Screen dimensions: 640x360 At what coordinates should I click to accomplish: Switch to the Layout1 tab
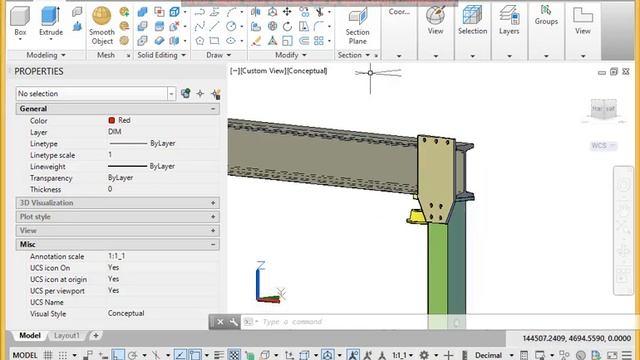(67, 336)
